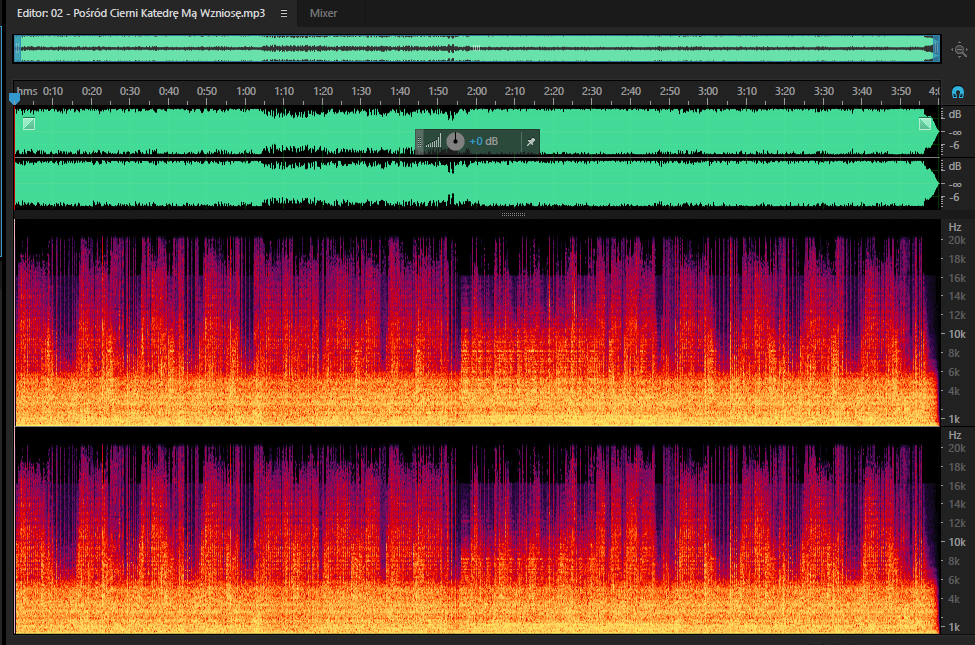Click the right channel spectral display
975x645 pixels.
[x=477, y=531]
